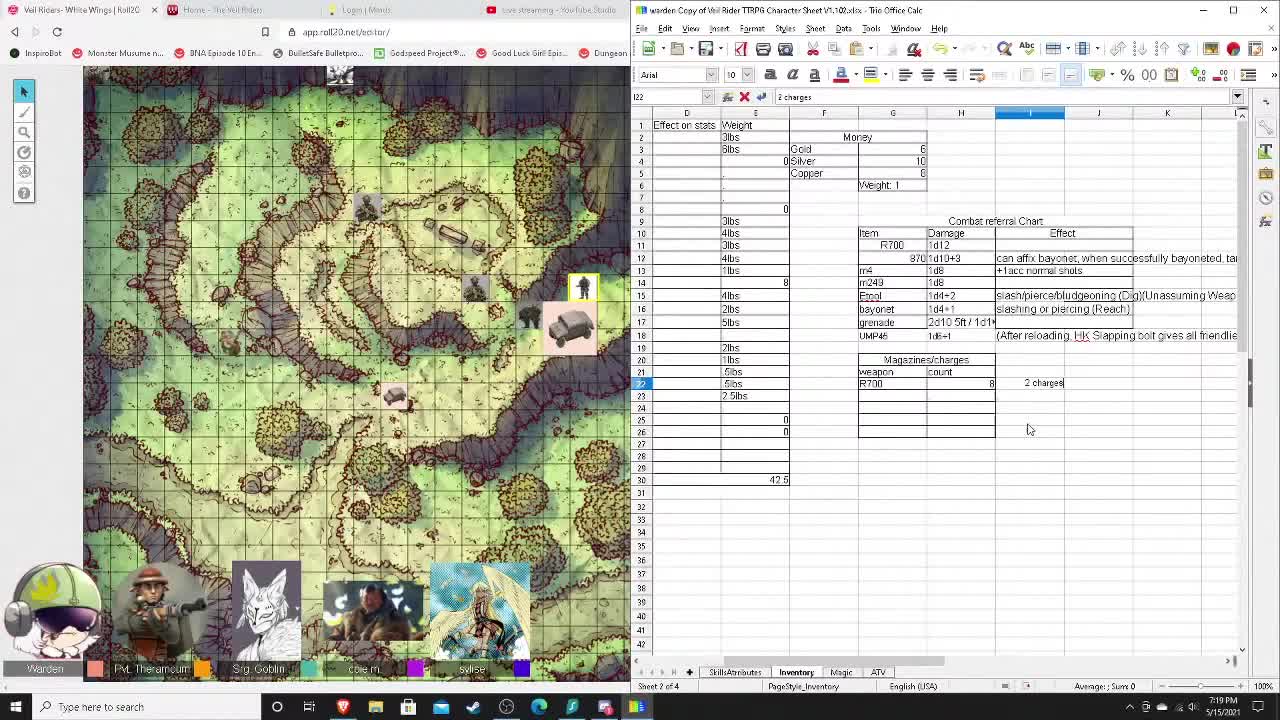
Task: Align cell text to the right
Action: point(951,74)
